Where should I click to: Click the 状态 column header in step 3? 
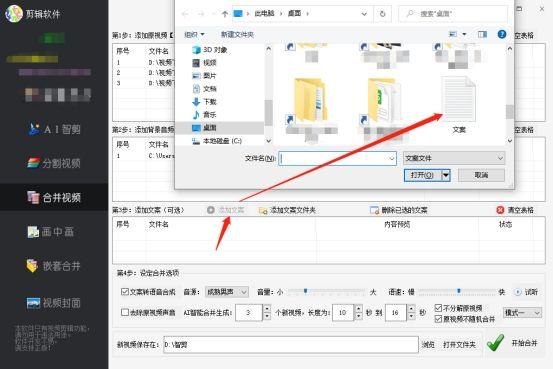[505, 224]
